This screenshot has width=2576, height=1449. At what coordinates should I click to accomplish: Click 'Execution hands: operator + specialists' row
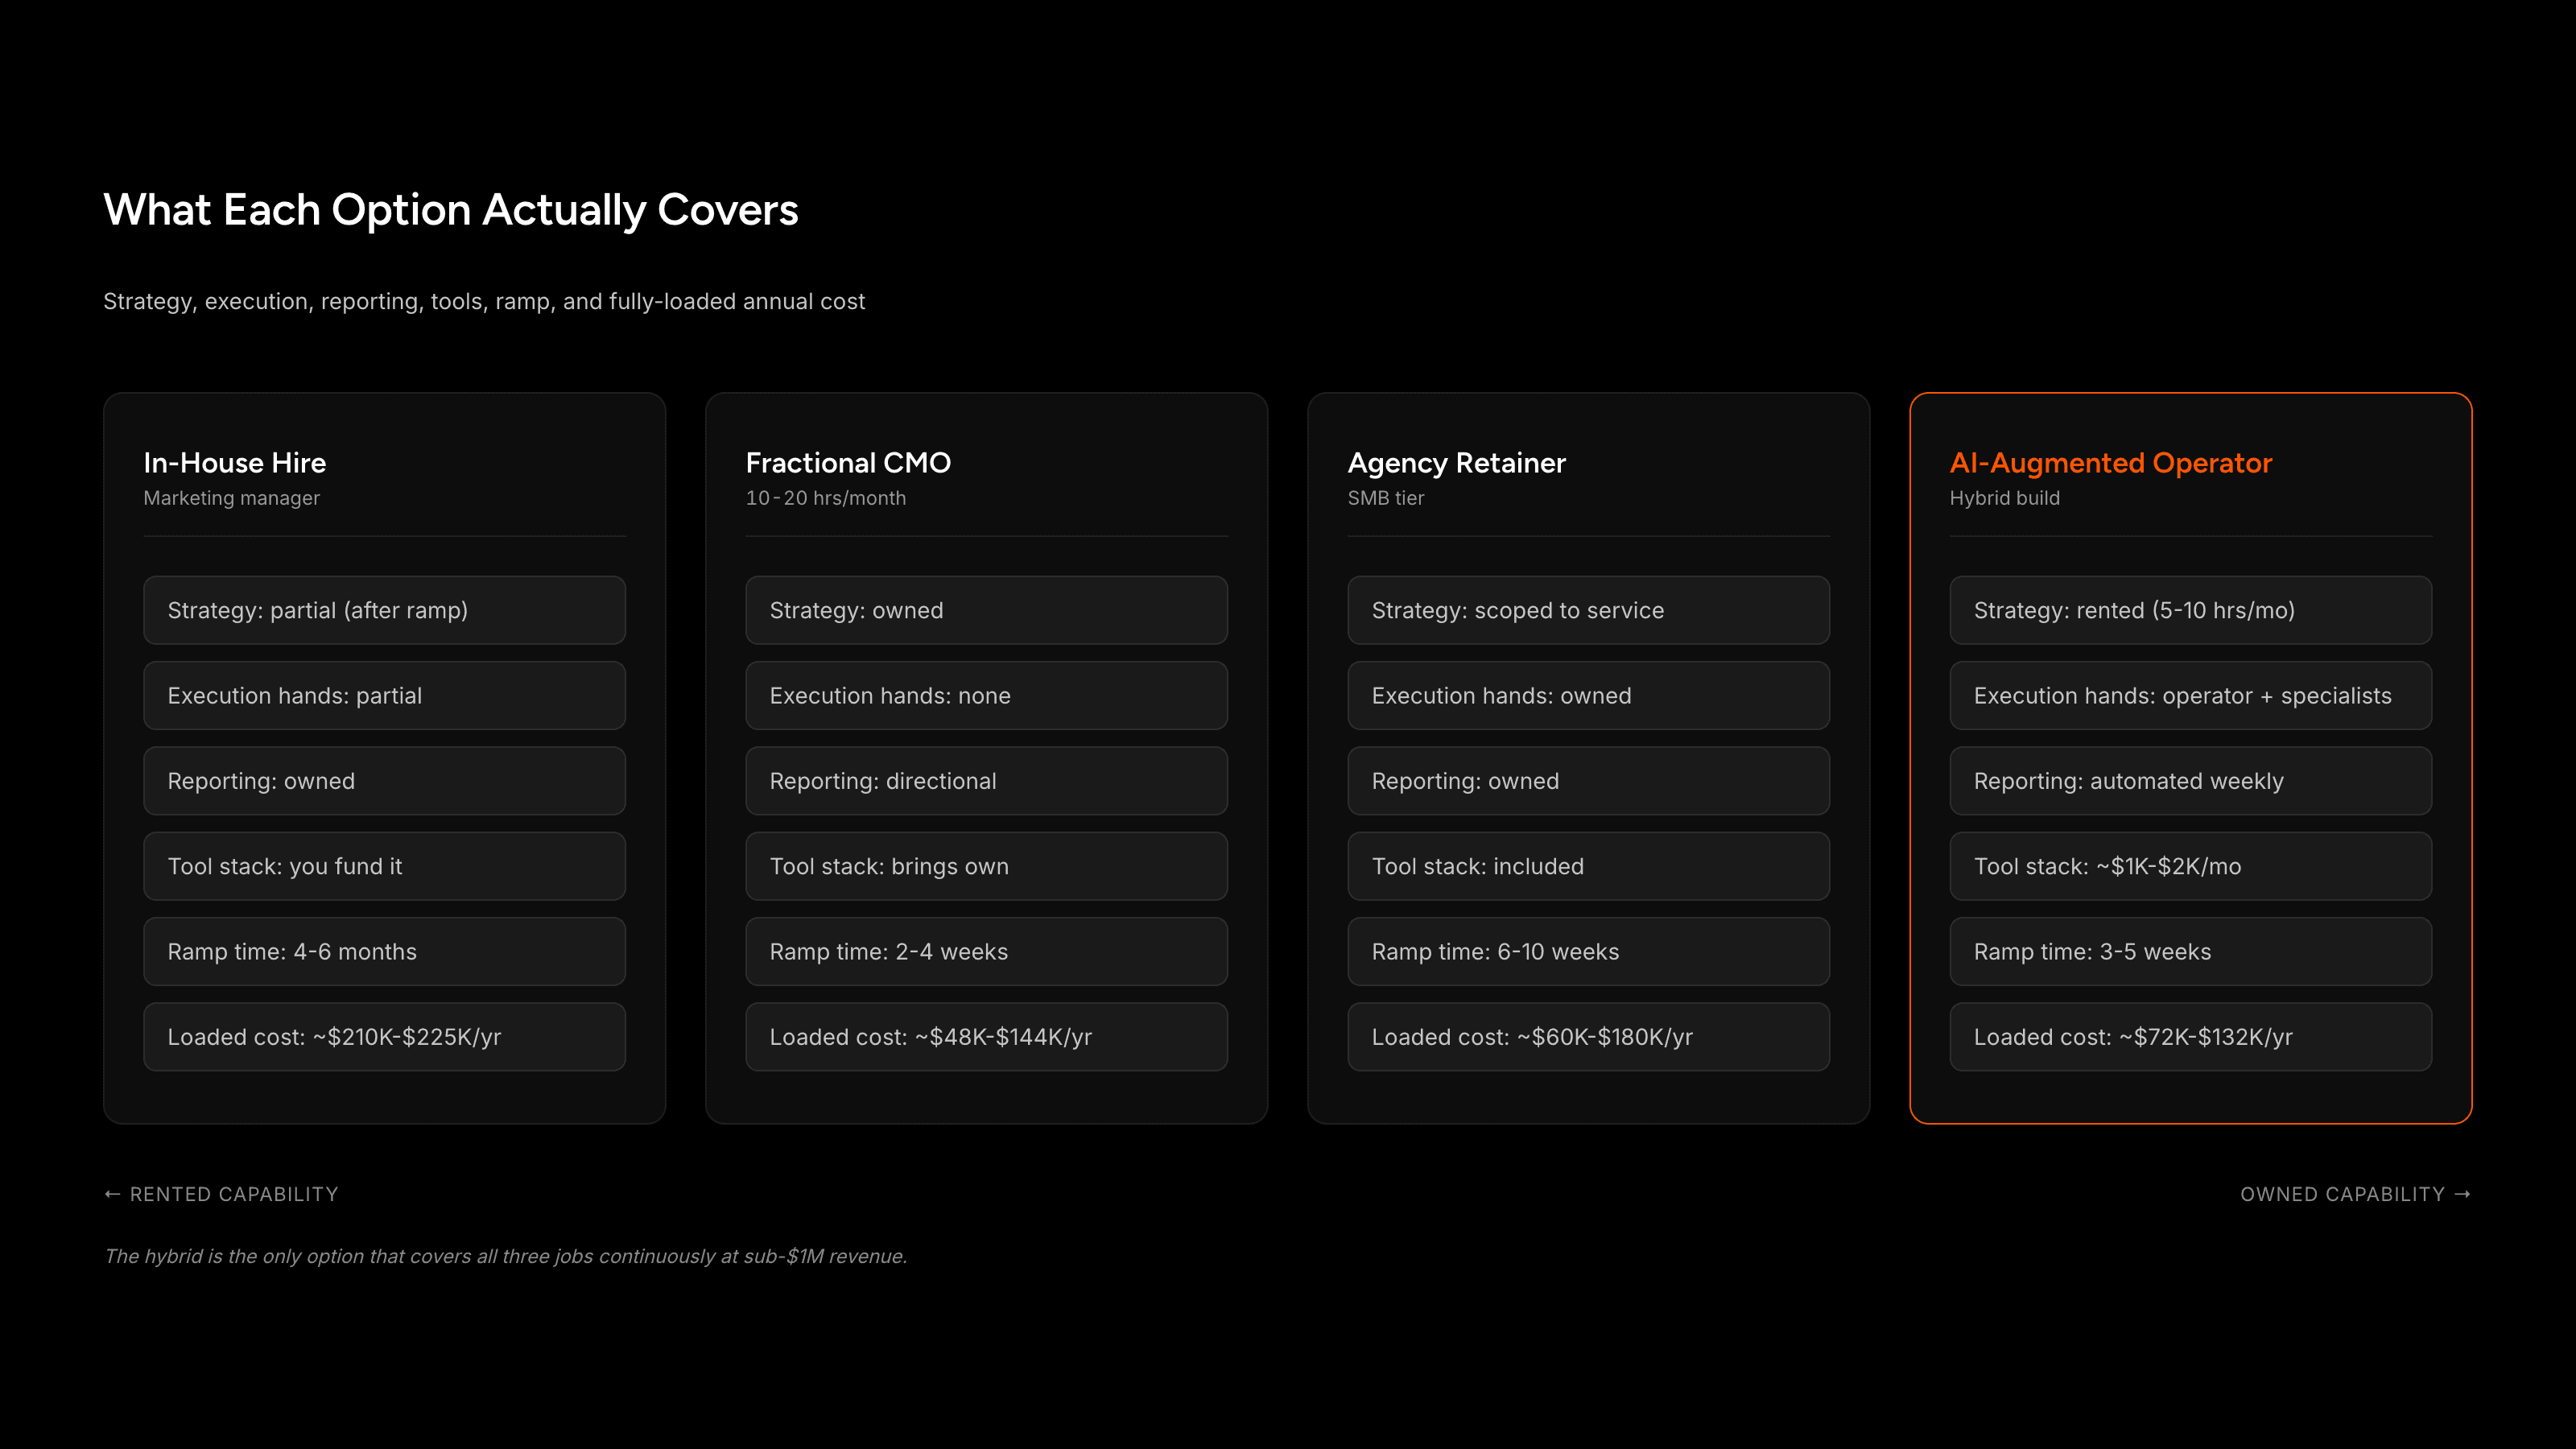(2191, 695)
